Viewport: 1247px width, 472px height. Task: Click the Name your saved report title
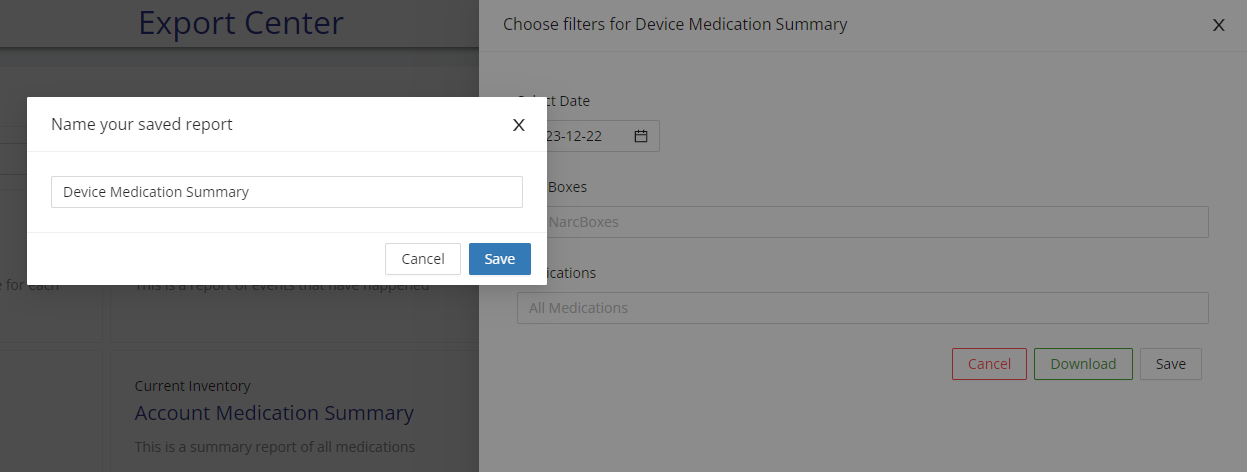(142, 125)
